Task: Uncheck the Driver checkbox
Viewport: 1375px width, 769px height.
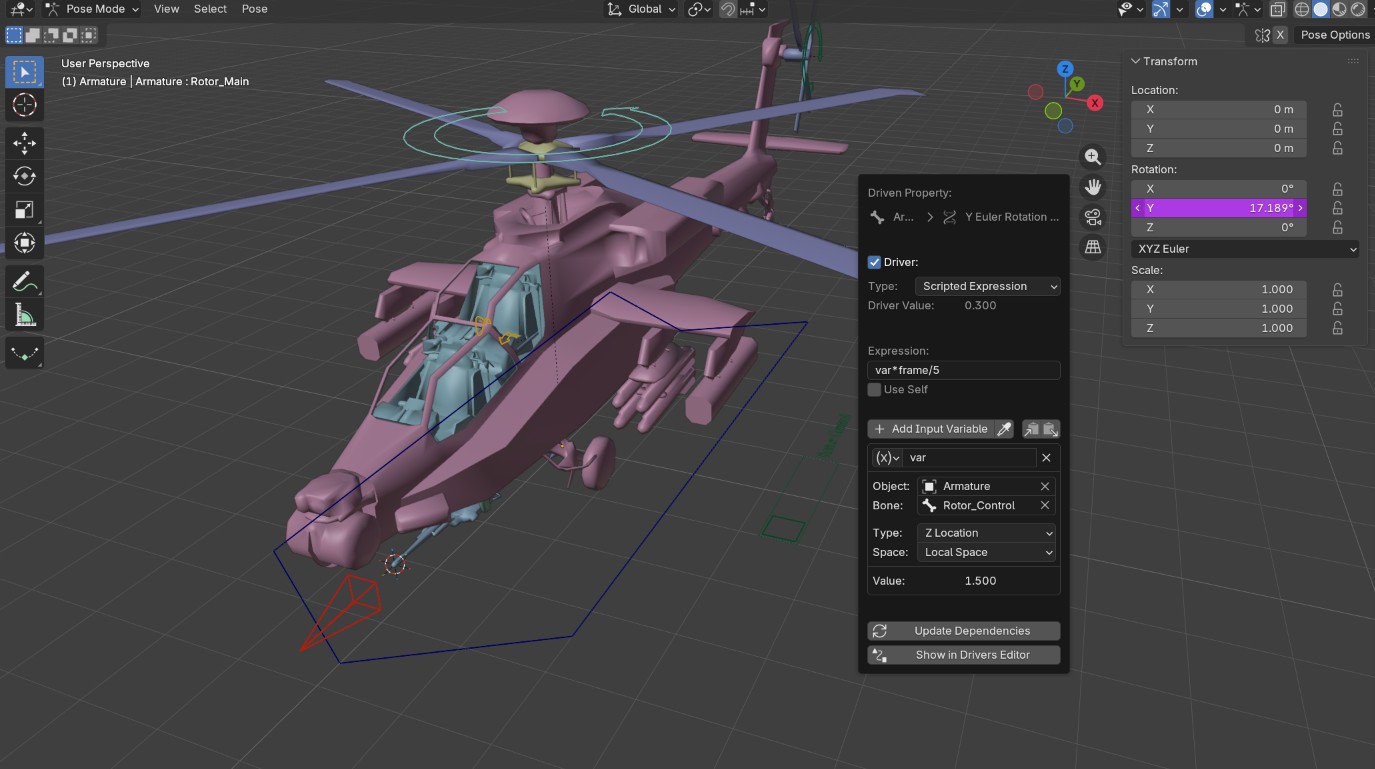Action: [x=874, y=262]
